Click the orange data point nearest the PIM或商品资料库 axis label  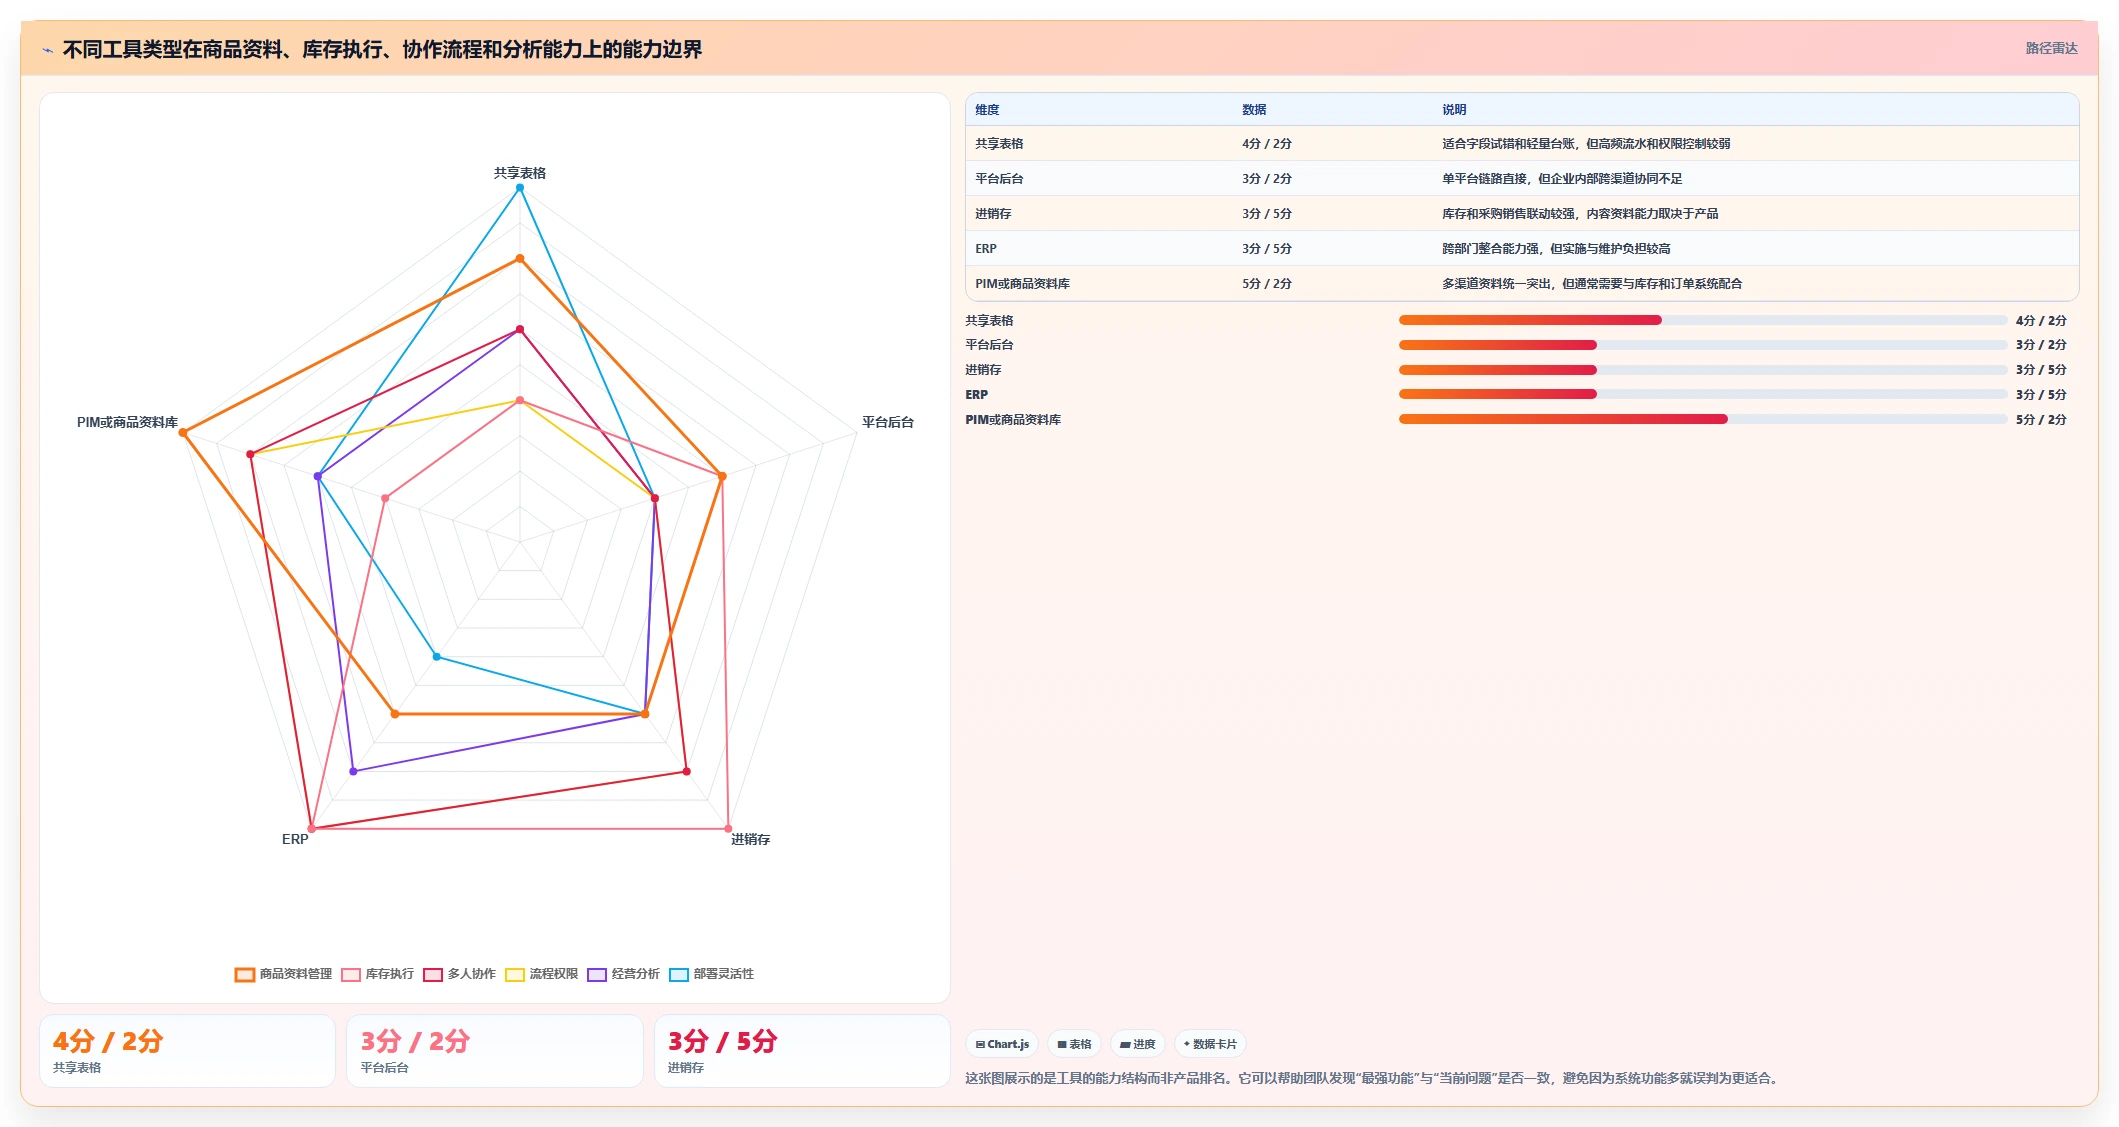tap(183, 433)
